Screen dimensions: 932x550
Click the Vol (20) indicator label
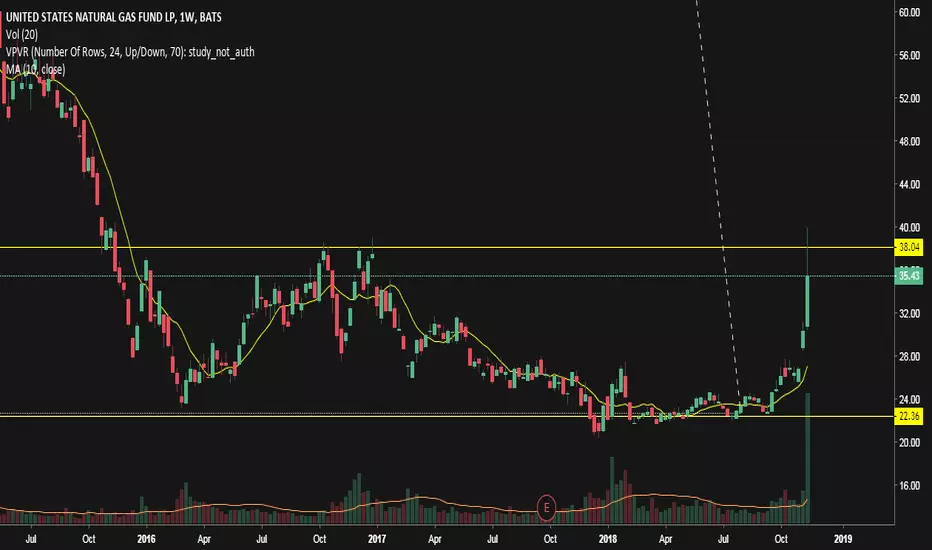22,34
